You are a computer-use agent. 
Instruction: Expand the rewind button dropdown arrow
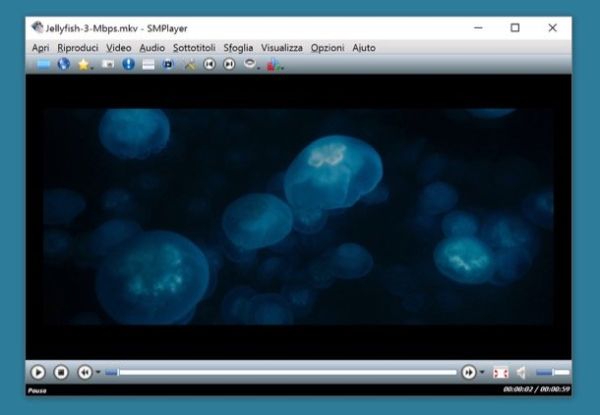click(x=97, y=373)
